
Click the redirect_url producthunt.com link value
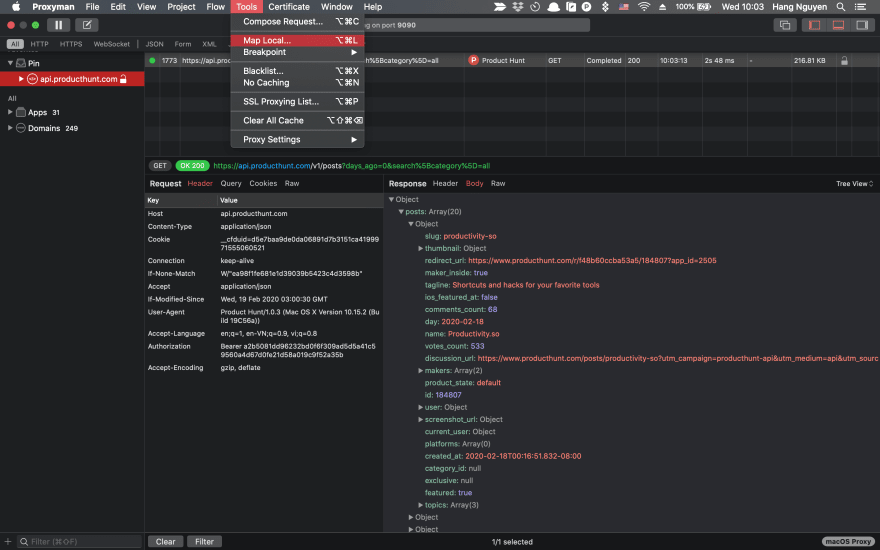pos(592,260)
